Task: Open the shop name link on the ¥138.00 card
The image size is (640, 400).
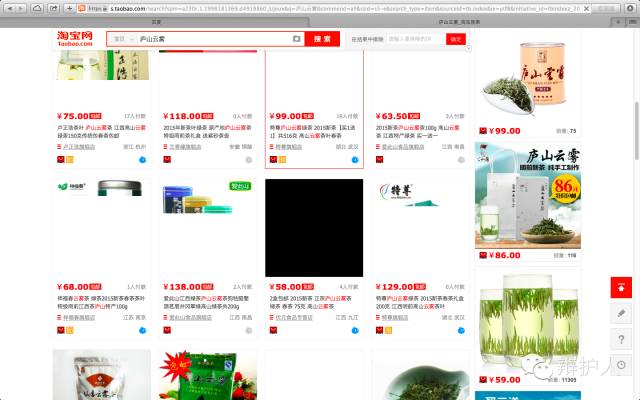Action: point(191,317)
